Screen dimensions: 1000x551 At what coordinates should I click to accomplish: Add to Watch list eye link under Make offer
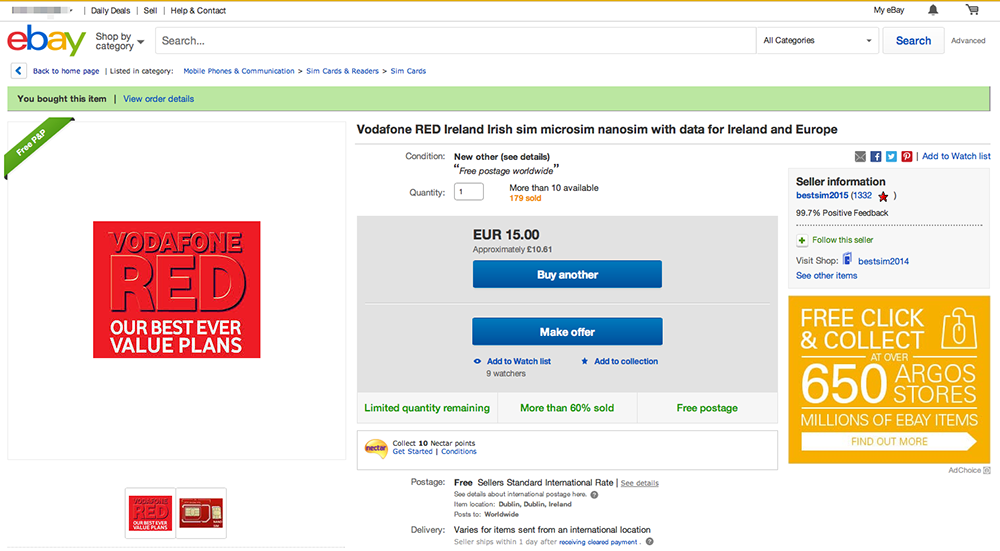tap(512, 361)
